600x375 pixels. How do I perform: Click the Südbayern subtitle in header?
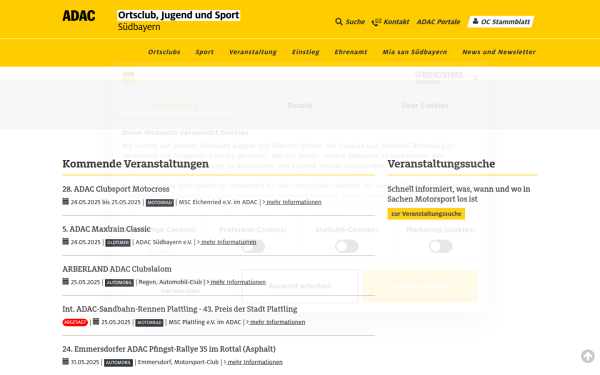pos(139,27)
